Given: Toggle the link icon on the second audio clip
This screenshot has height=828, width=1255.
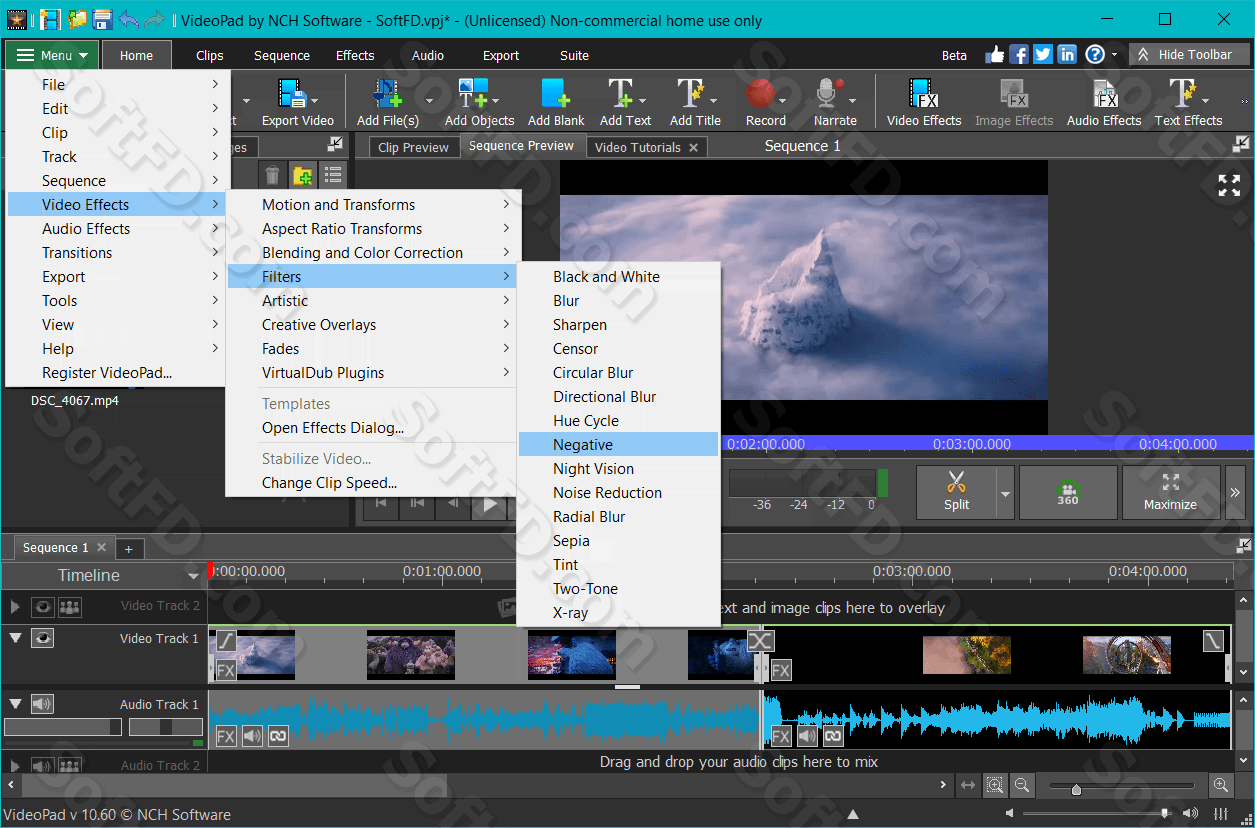Looking at the screenshot, I should pos(833,736).
